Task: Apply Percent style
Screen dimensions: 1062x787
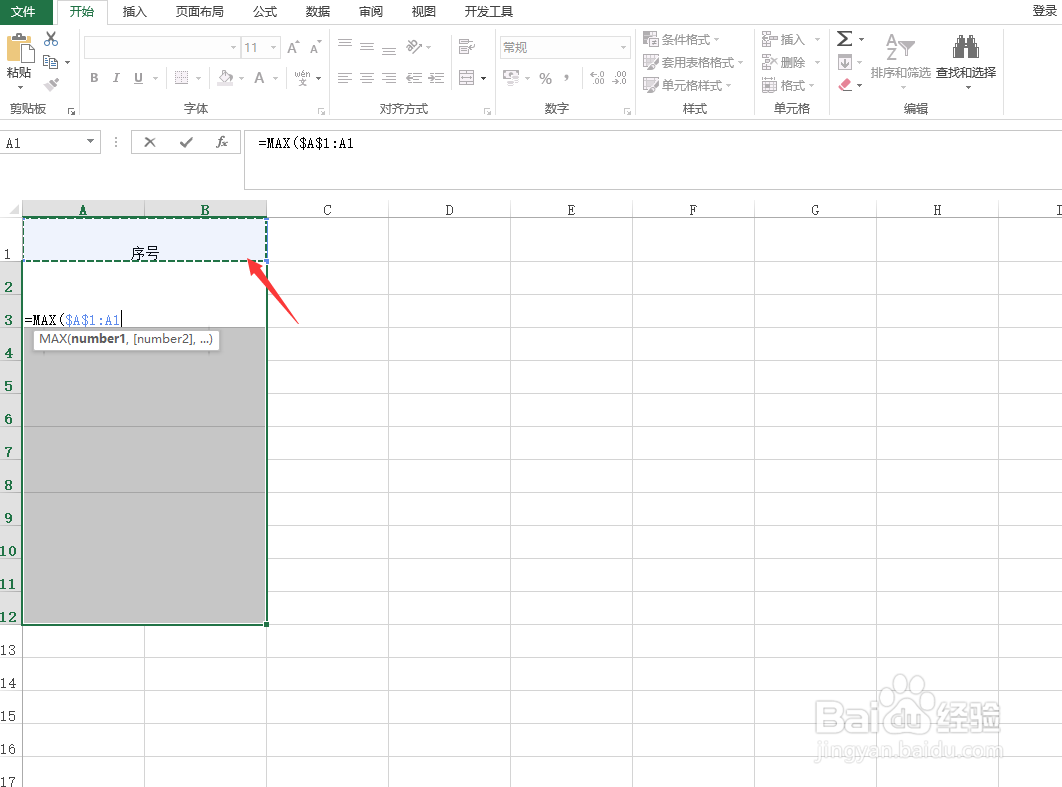Action: tap(545, 79)
